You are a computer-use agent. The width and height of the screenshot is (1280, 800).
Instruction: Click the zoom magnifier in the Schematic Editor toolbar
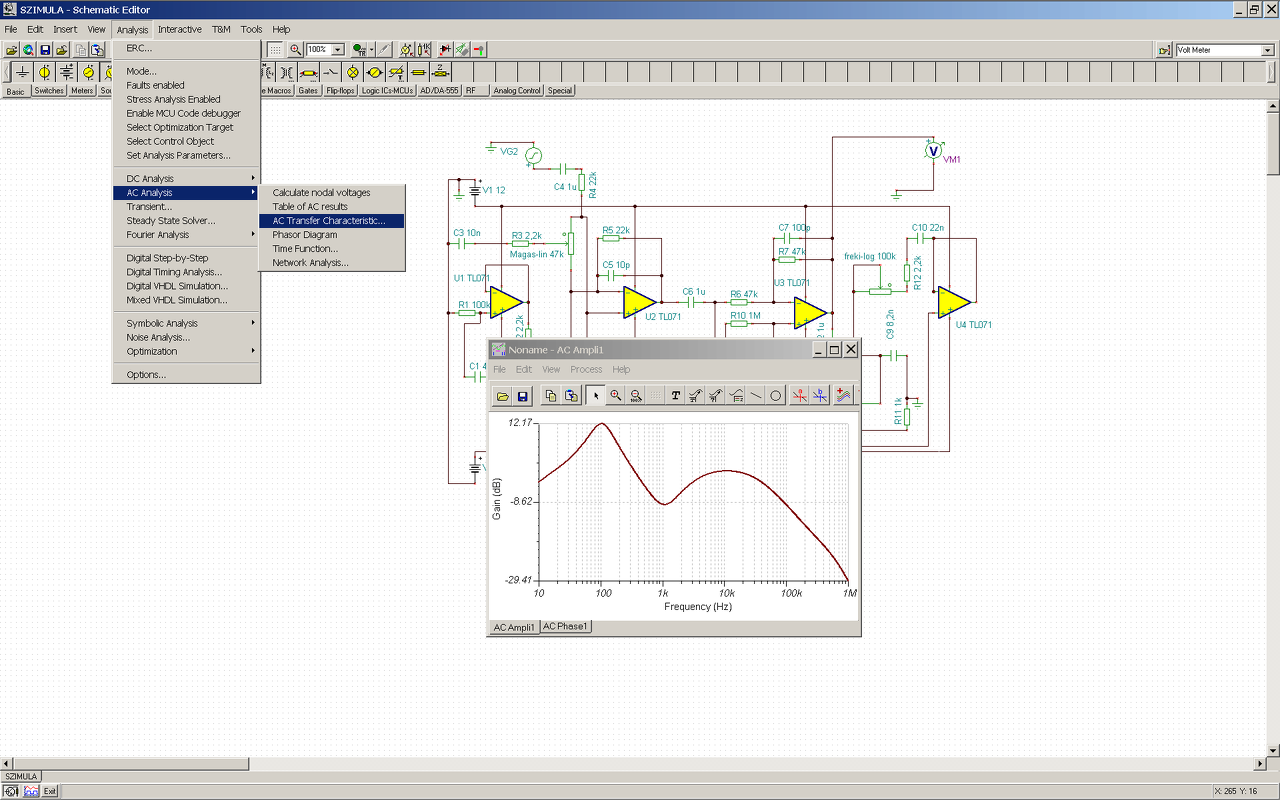(295, 49)
